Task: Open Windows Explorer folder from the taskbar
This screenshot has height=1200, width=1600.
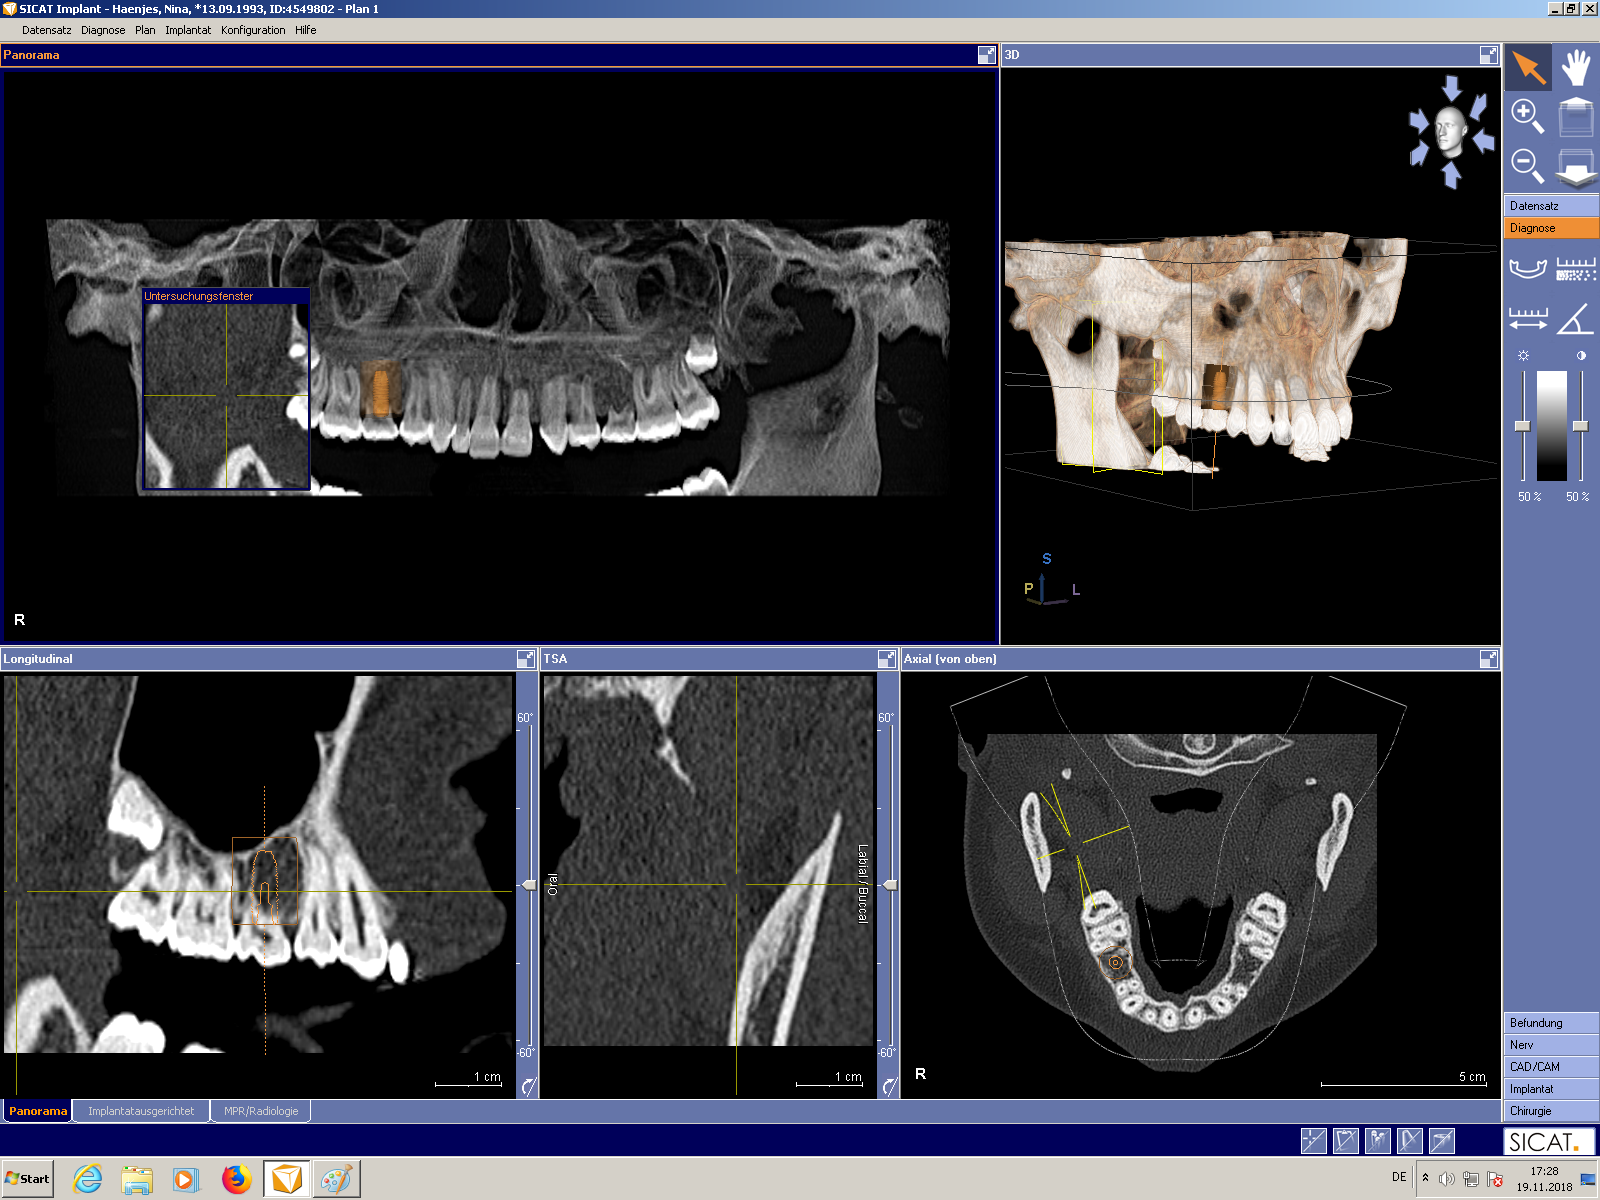Action: 137,1180
